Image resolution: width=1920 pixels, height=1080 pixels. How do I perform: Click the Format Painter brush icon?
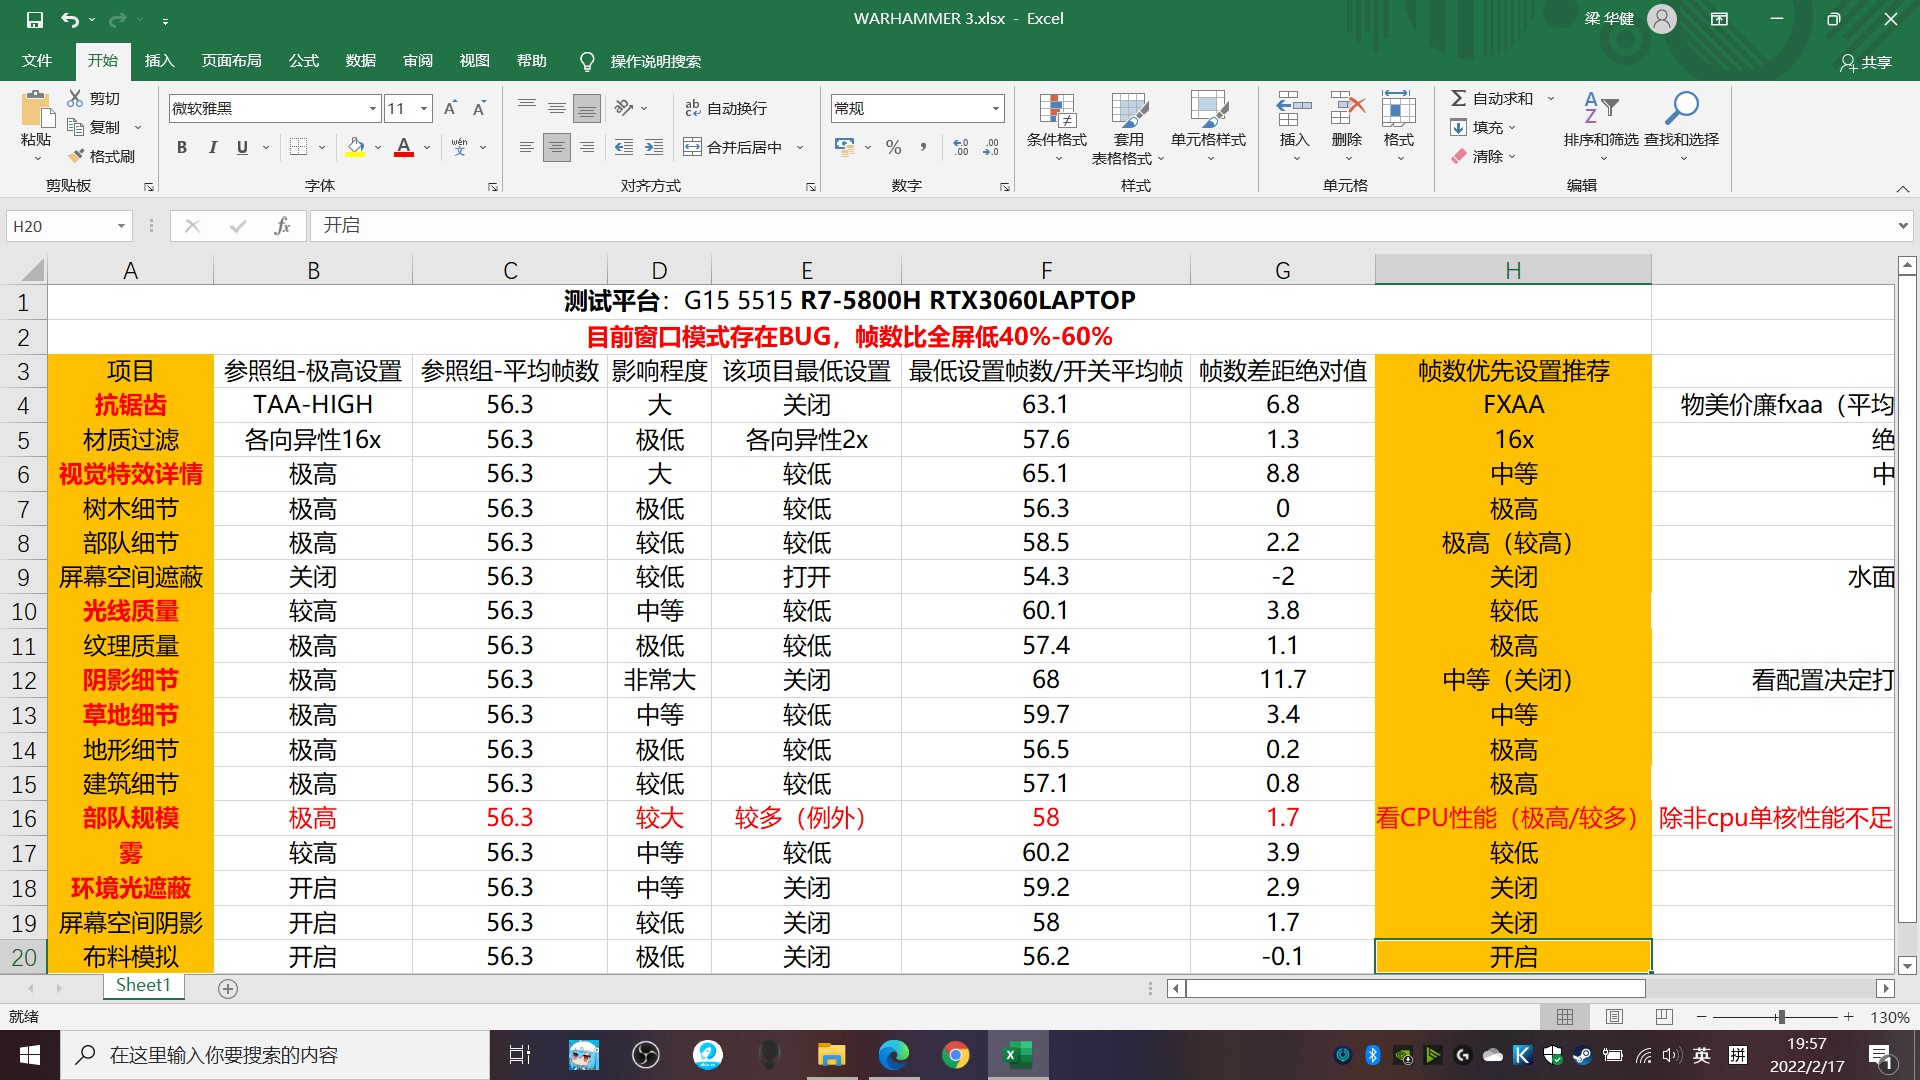pos(76,156)
